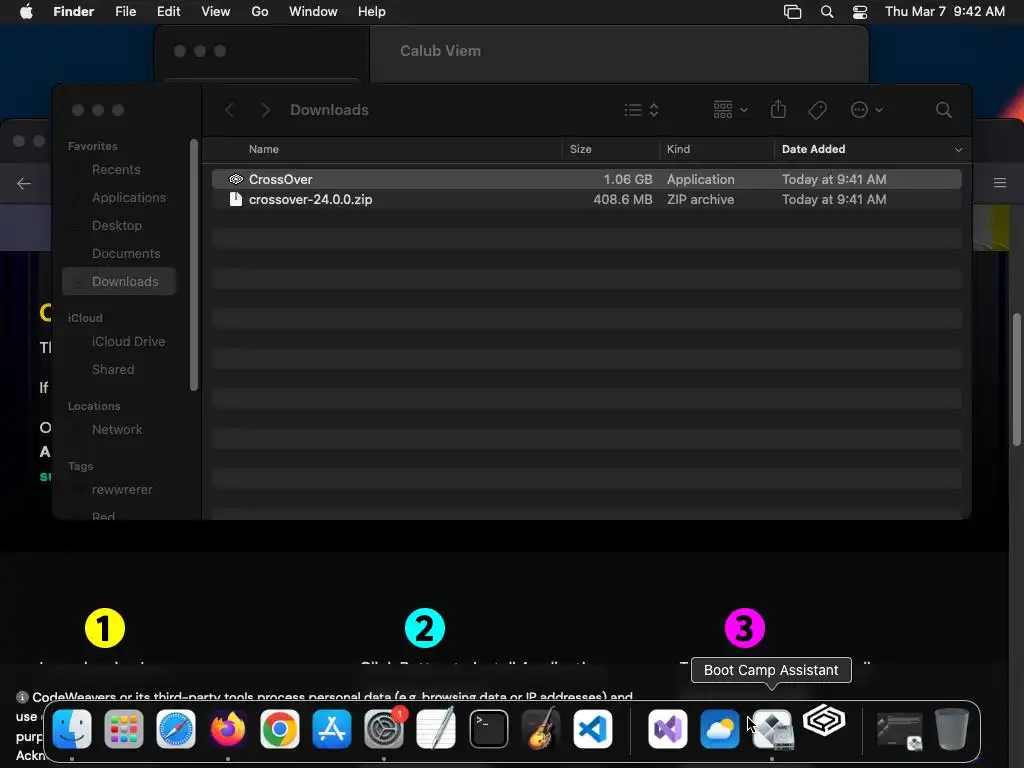
Task: Select Downloads in Finder sidebar
Action: (x=119, y=281)
